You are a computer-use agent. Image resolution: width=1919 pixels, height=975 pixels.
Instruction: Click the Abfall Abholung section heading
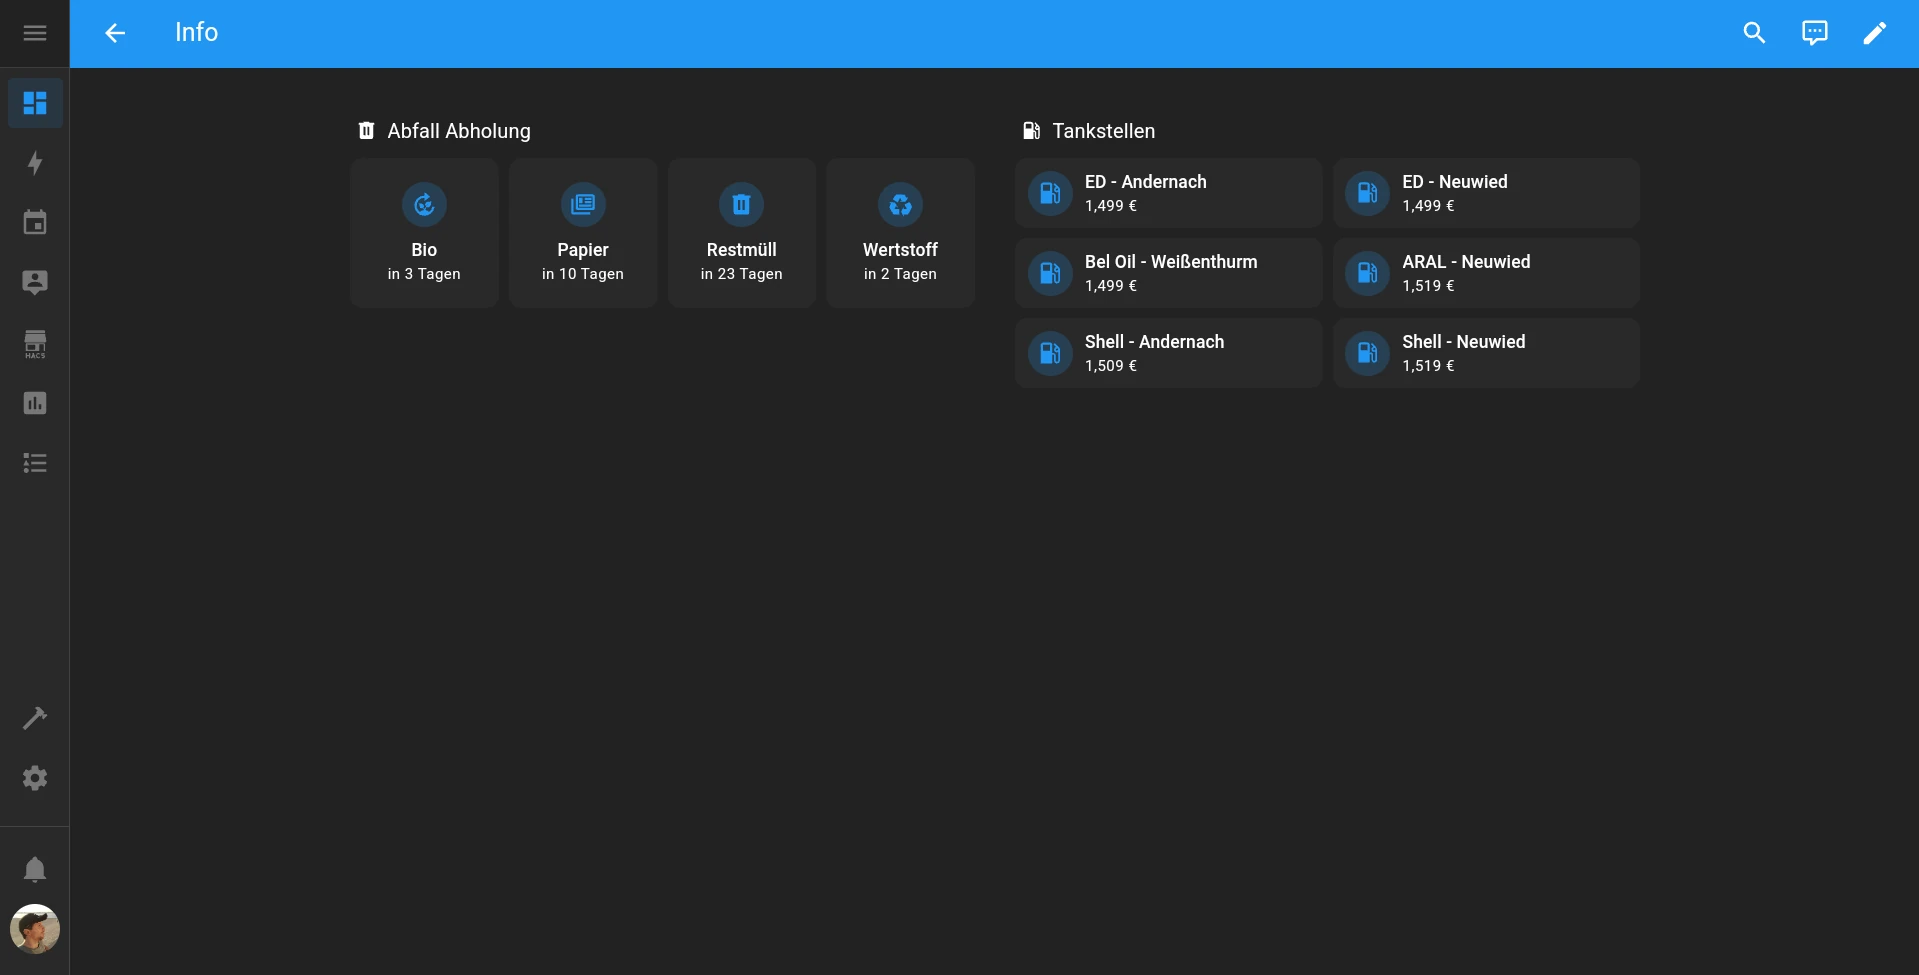tap(459, 131)
